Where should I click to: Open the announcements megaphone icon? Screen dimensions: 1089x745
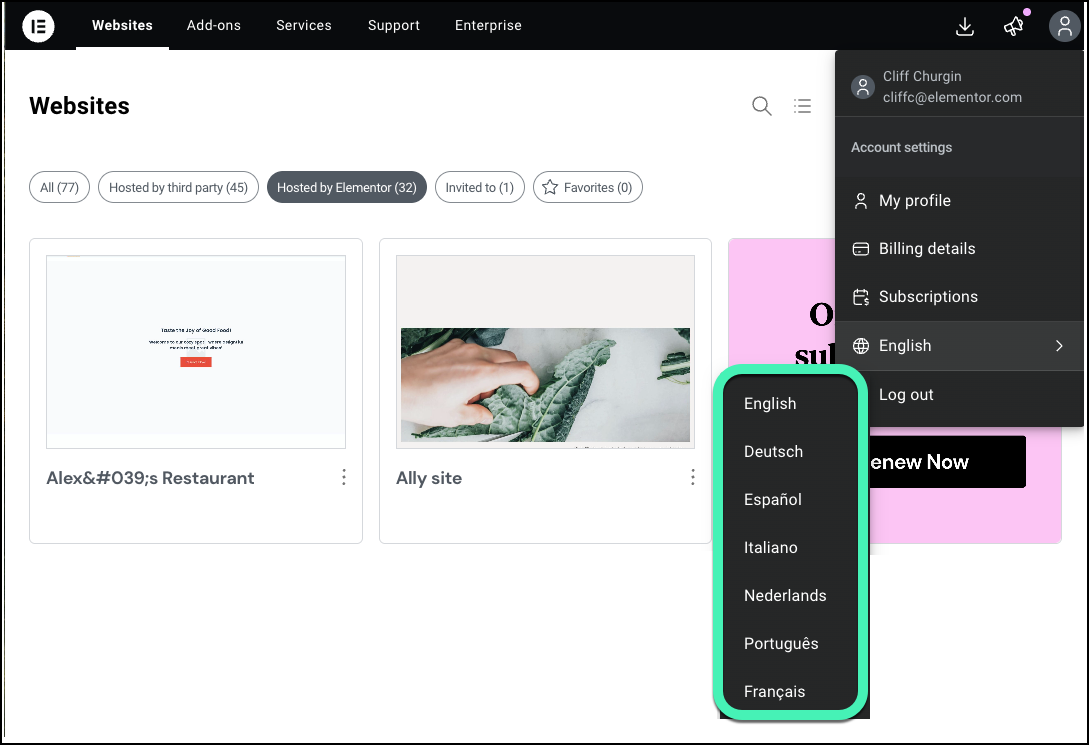1014,26
